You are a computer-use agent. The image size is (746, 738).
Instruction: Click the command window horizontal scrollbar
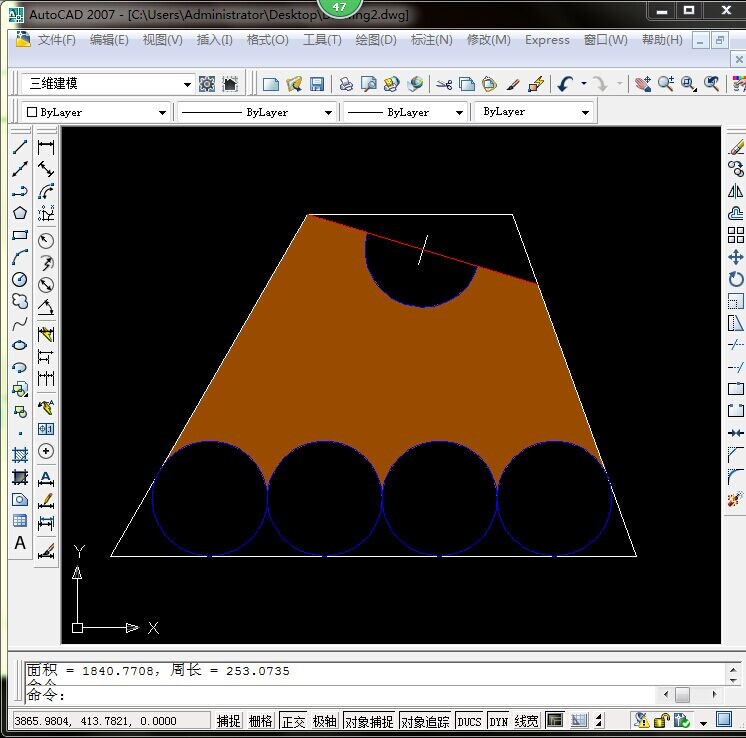[682, 694]
